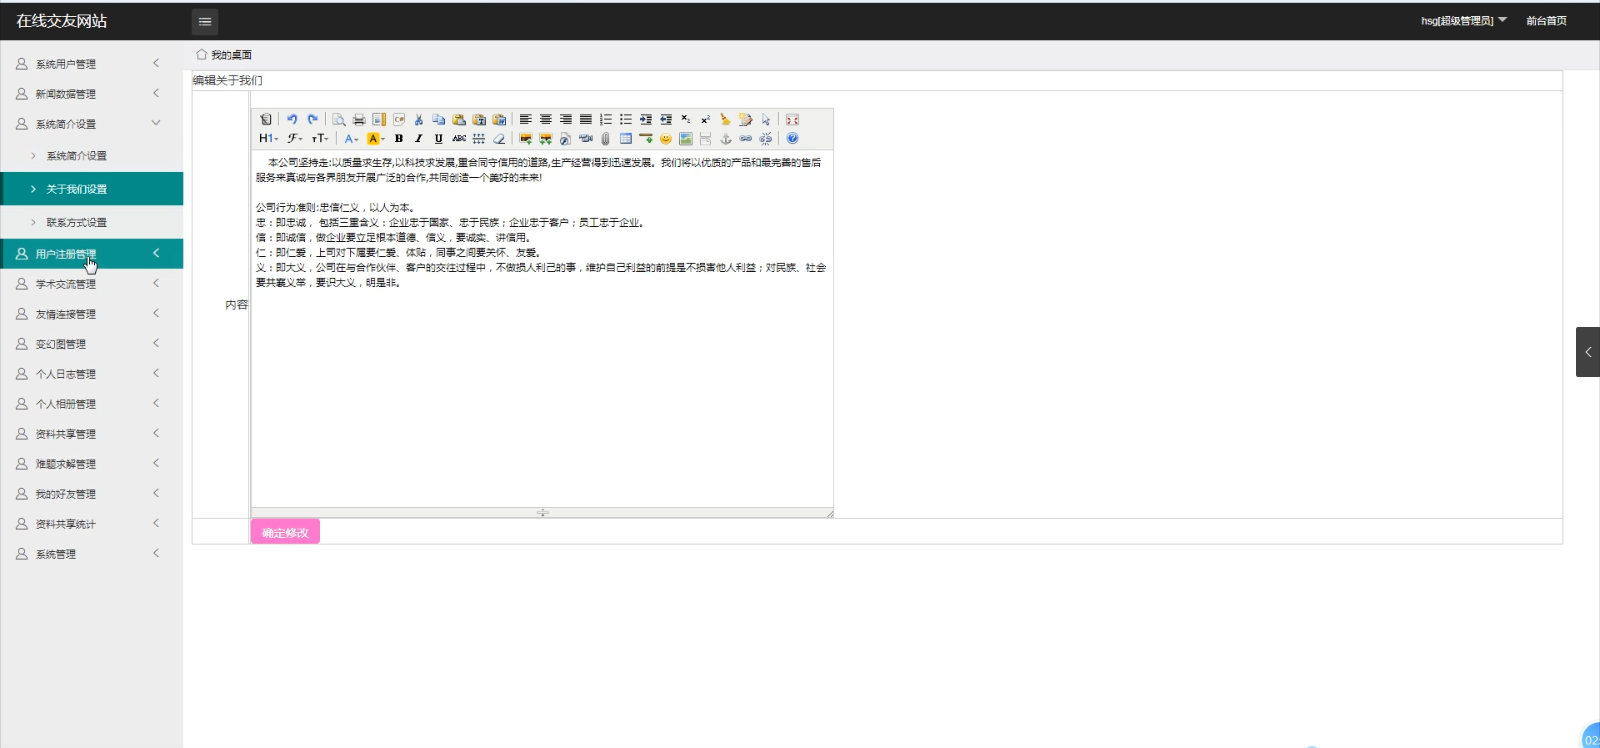Select 系统简介设置 submenu item
Screen dimensions: 1600x748
coord(76,156)
